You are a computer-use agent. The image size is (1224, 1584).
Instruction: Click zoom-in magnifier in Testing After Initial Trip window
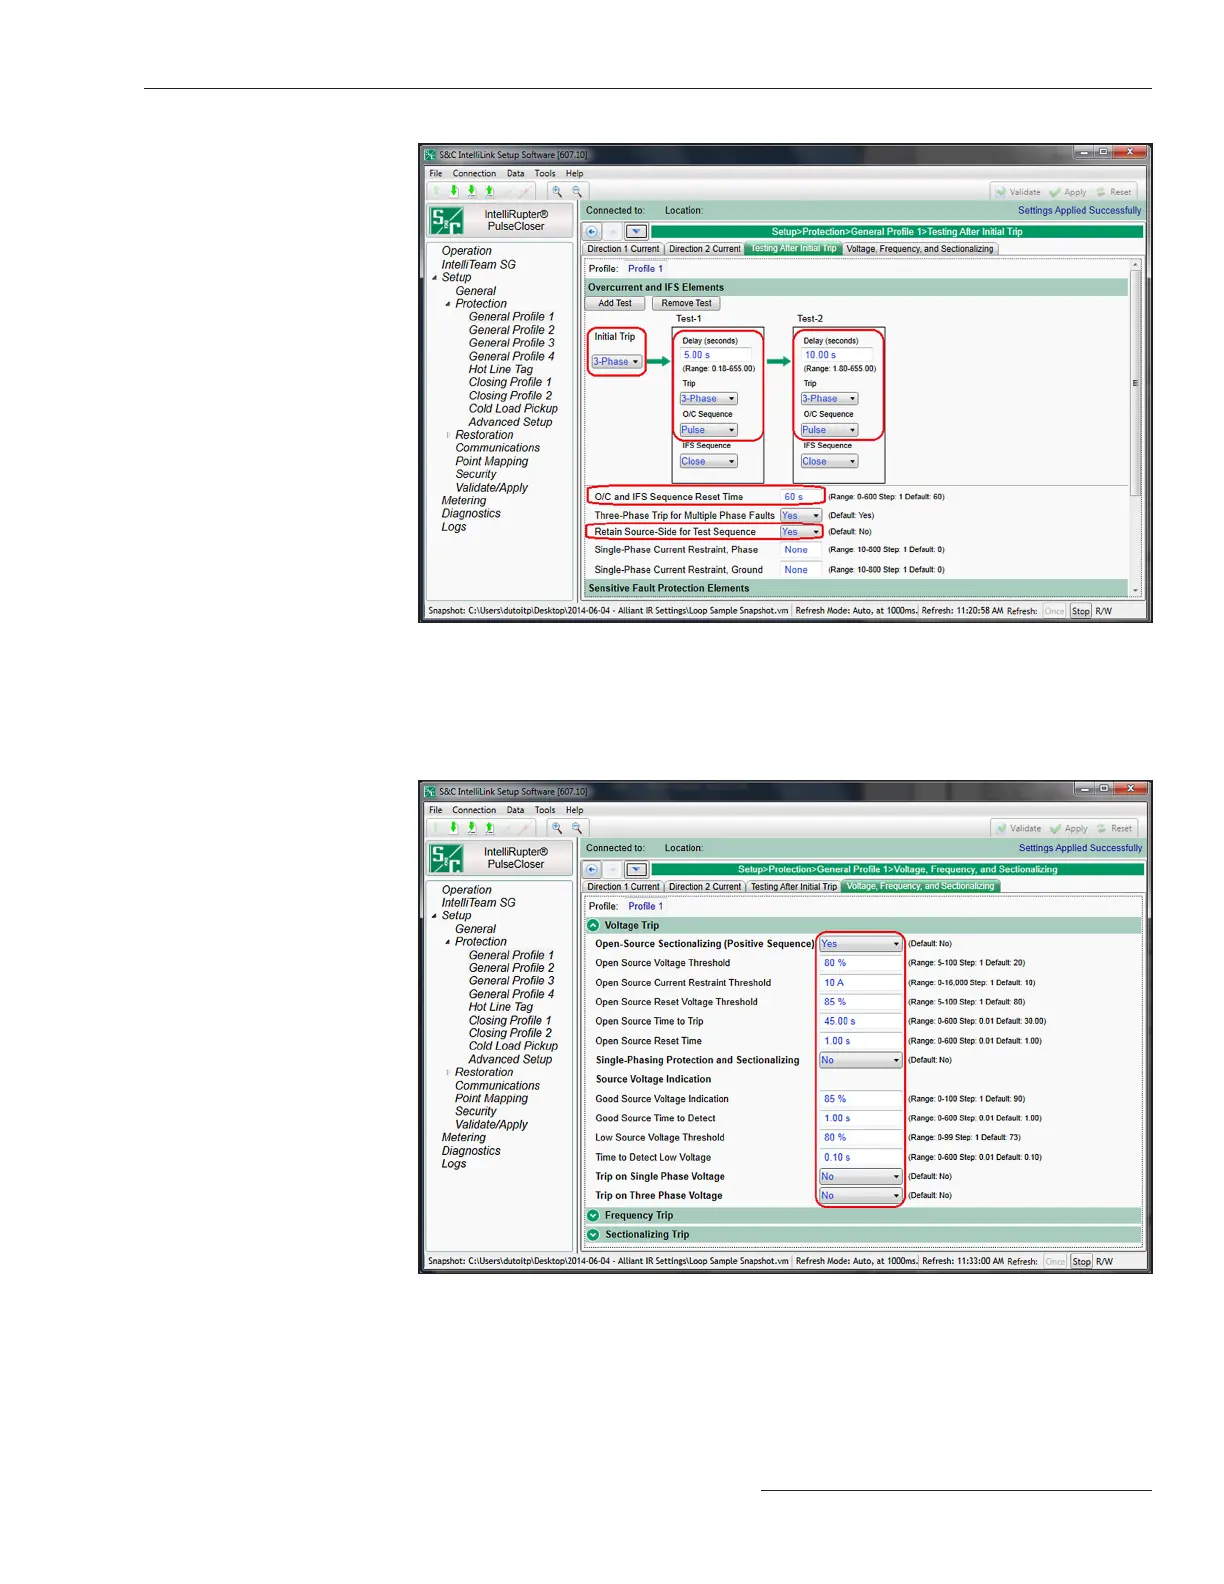[557, 191]
